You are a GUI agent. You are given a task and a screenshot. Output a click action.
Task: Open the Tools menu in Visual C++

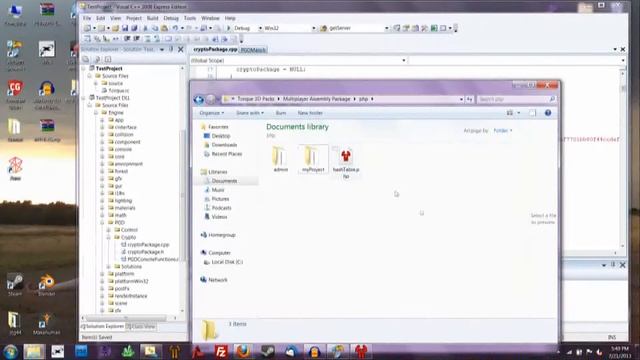190,18
